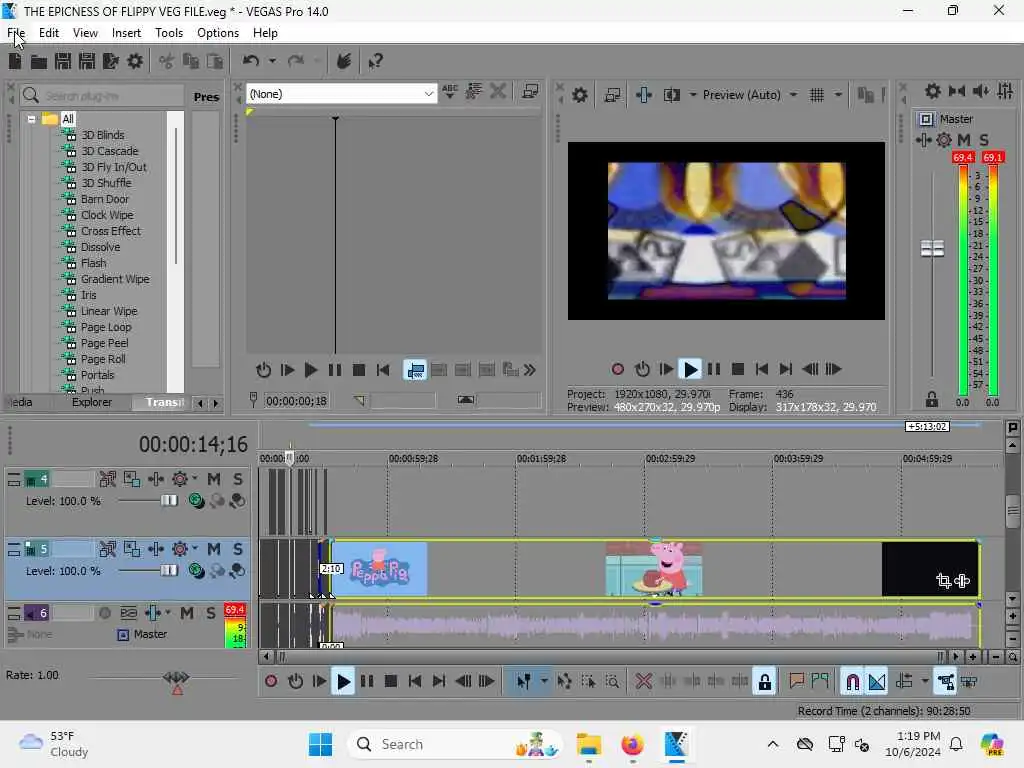Open the Master bus audio properties gear

(x=933, y=91)
